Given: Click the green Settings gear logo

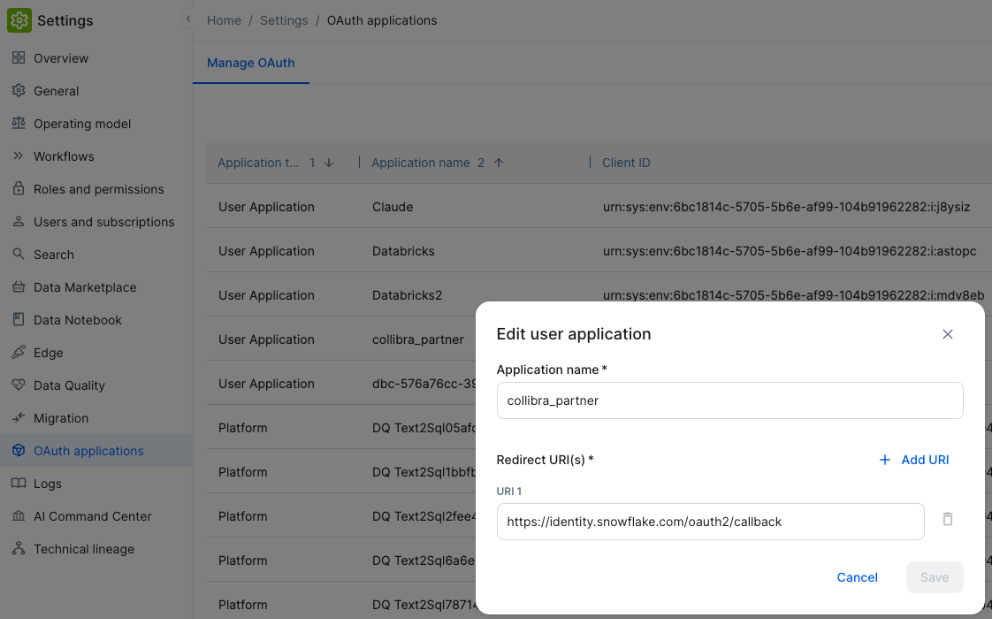Looking at the screenshot, I should point(19,20).
